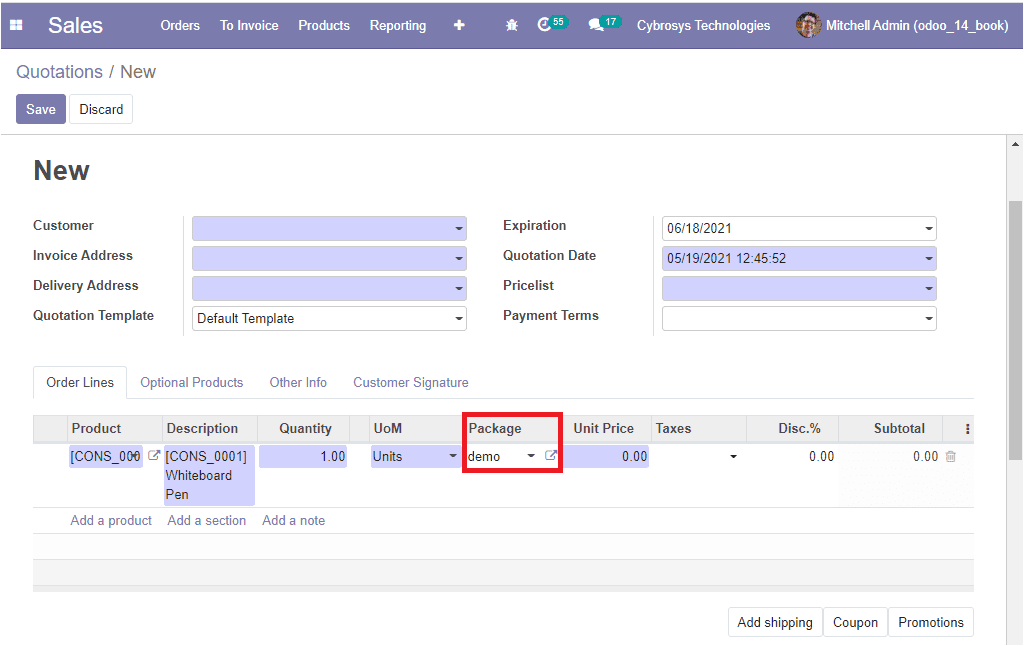Click the Promotions button
Screen dimensions: 1024x646
pos(931,622)
